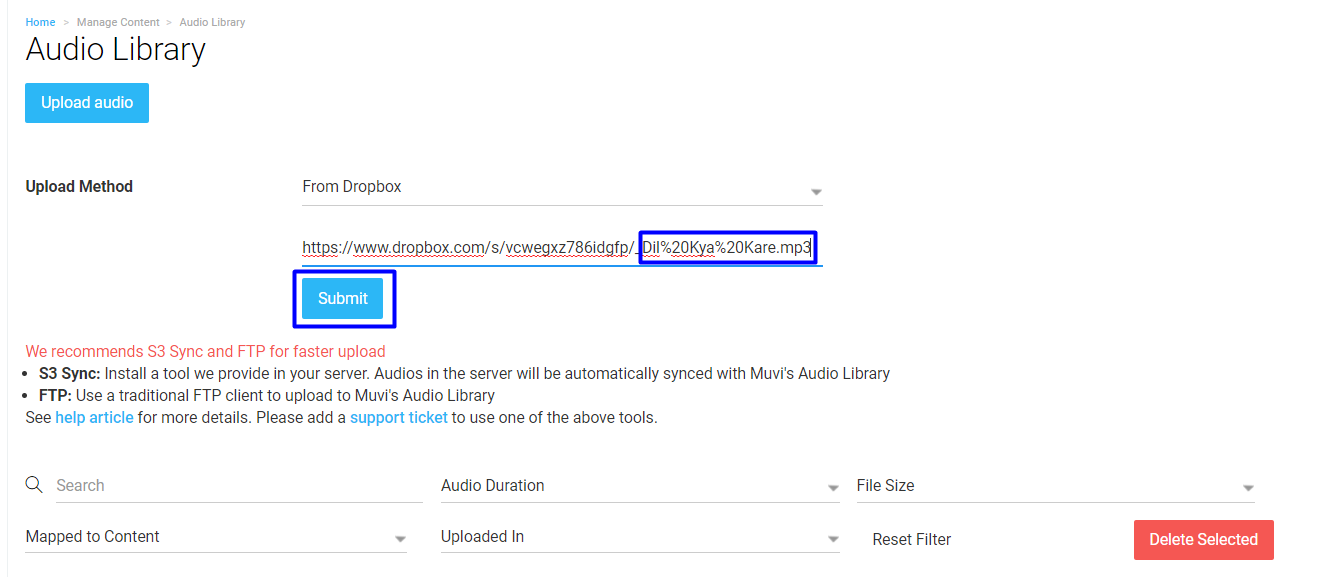
Task: Click the Audio Duration filter field
Action: tap(640, 485)
